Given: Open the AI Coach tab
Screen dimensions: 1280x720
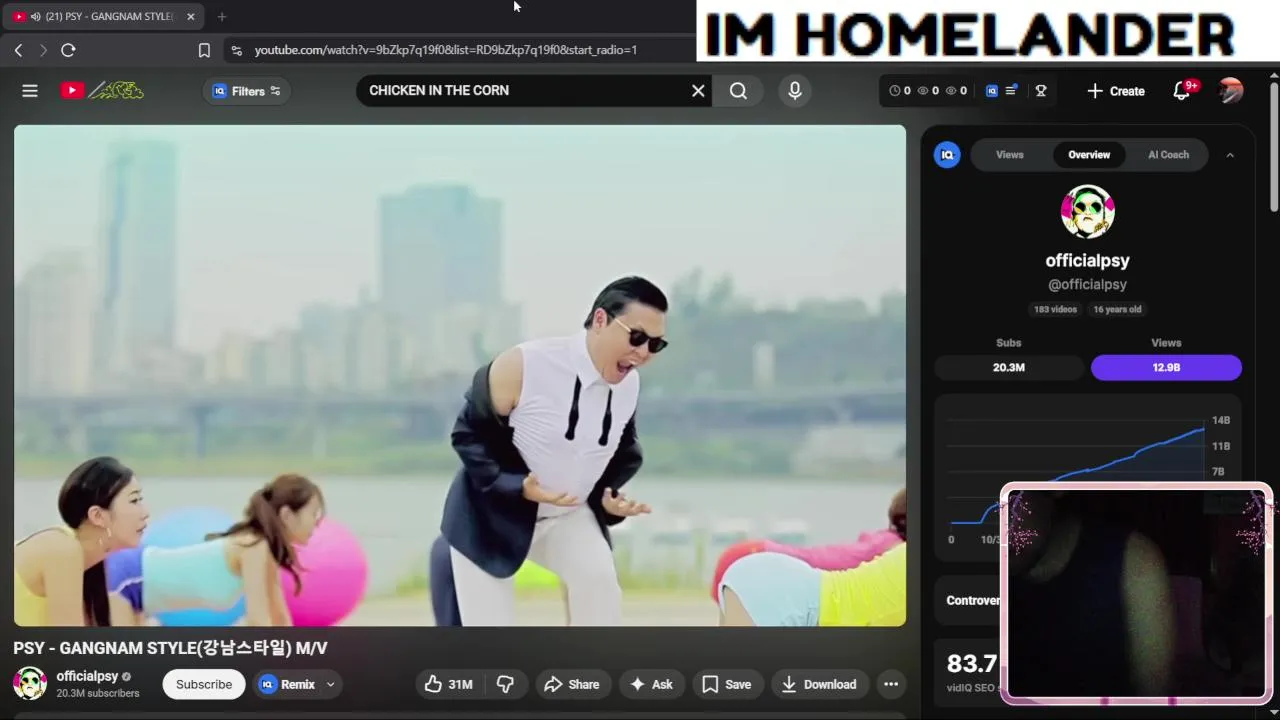Looking at the screenshot, I should click(x=1168, y=155).
